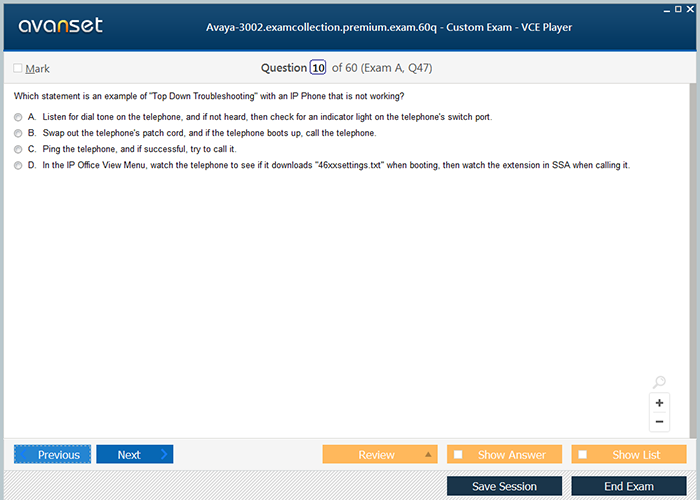700x500 pixels.
Task: Choose answer B about swapping patch cord
Action: [18, 133]
